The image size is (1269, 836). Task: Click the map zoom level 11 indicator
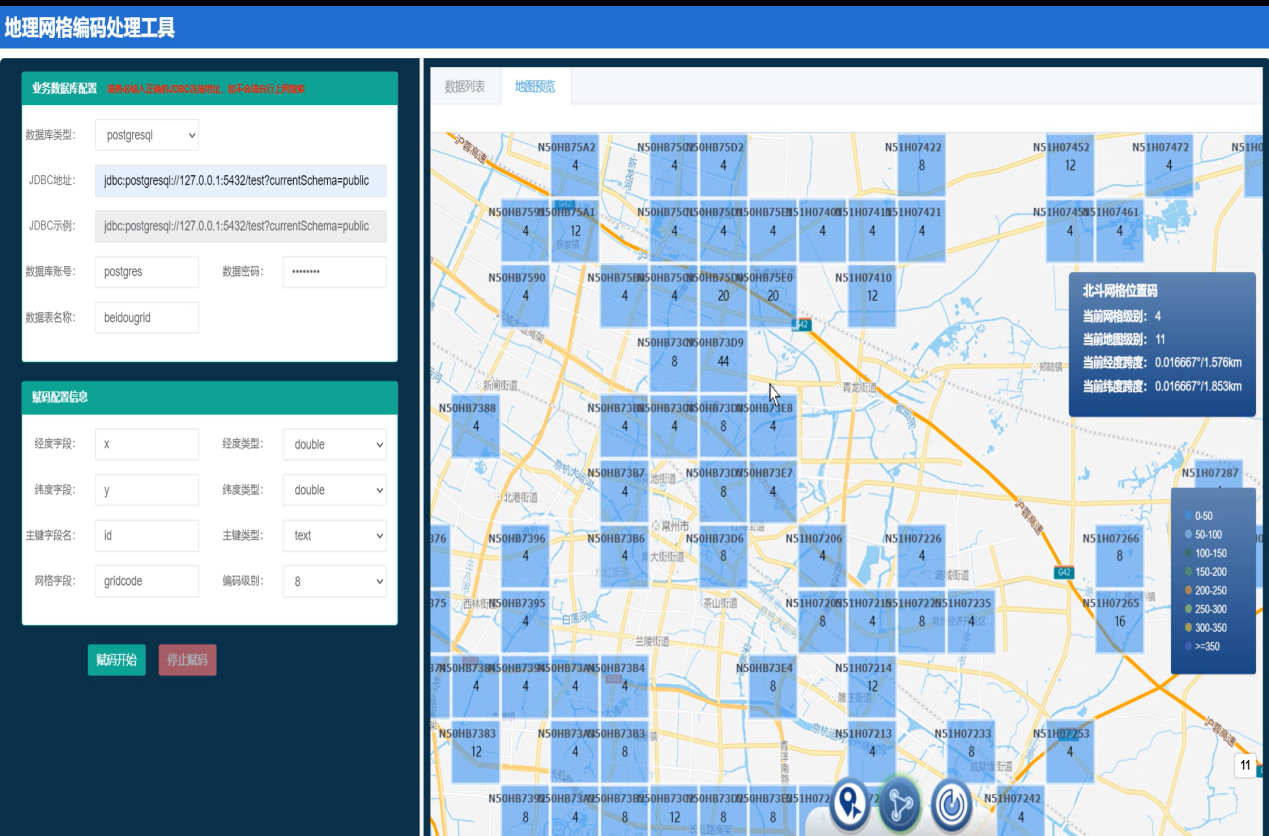[1245, 766]
